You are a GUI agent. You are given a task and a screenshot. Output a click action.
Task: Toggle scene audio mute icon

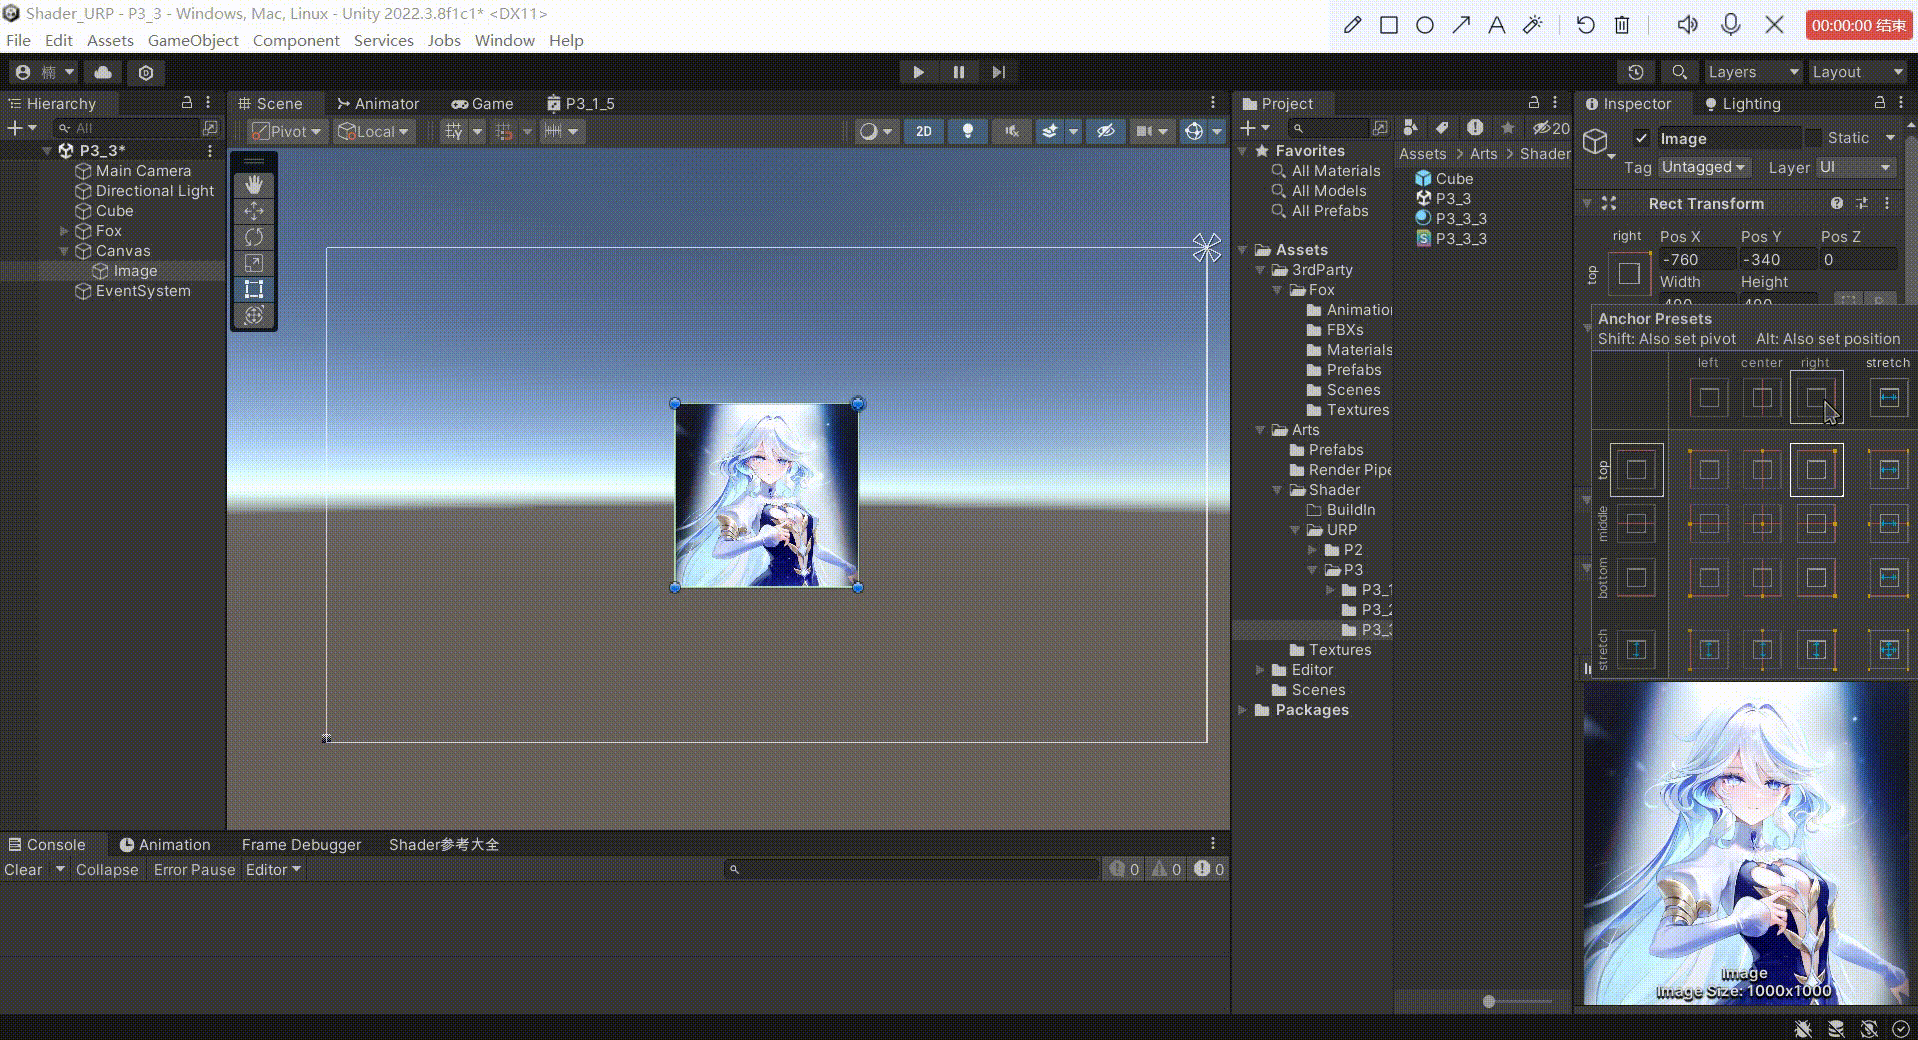coord(1011,131)
